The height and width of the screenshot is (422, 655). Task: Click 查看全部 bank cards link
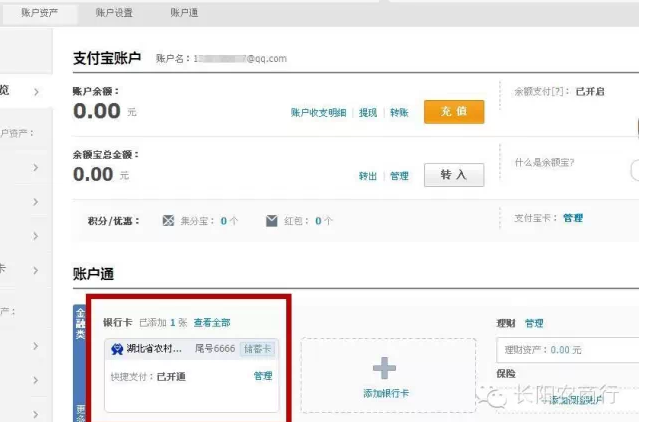tap(212, 323)
